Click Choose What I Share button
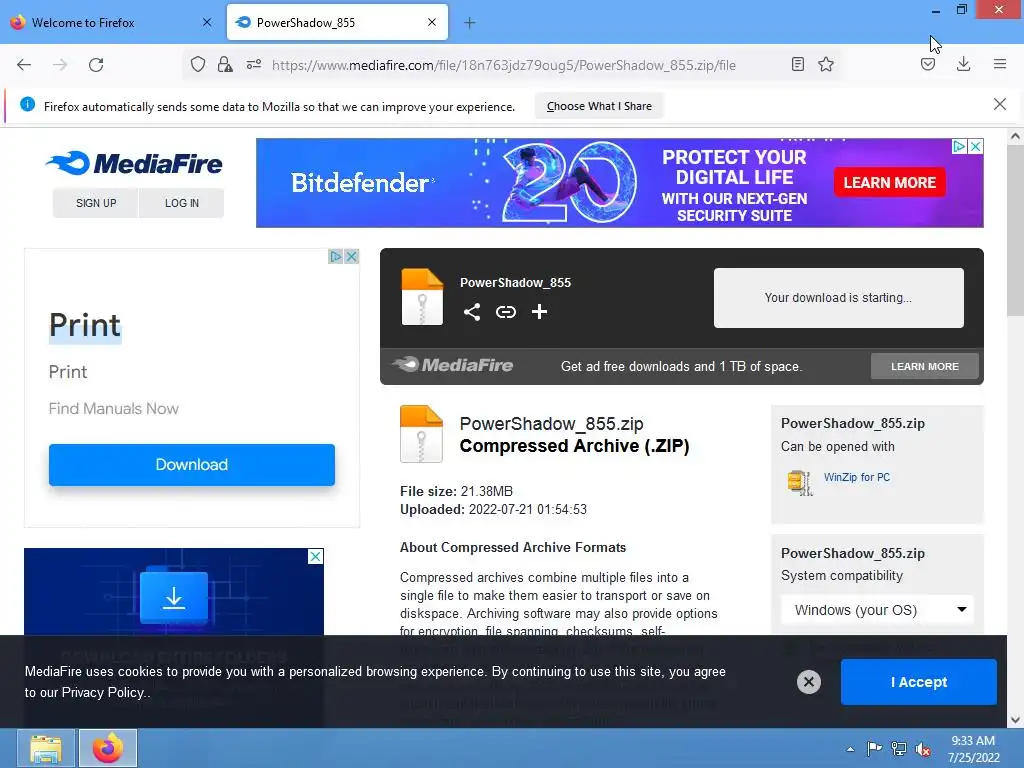This screenshot has height=768, width=1024. click(599, 106)
